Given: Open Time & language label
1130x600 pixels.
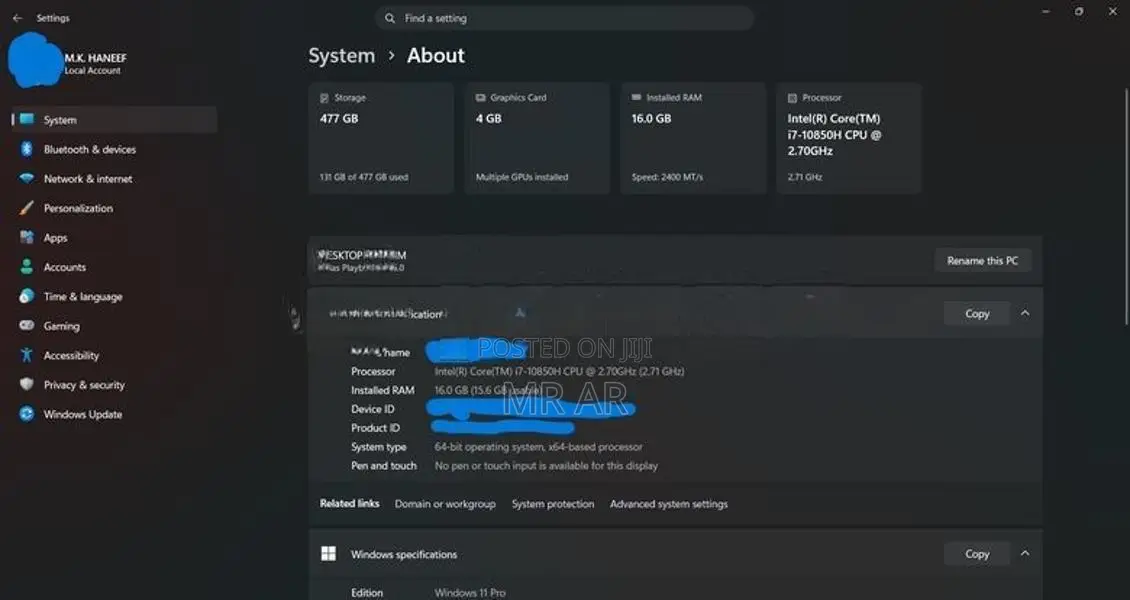Looking at the screenshot, I should pyautogui.click(x=83, y=297).
